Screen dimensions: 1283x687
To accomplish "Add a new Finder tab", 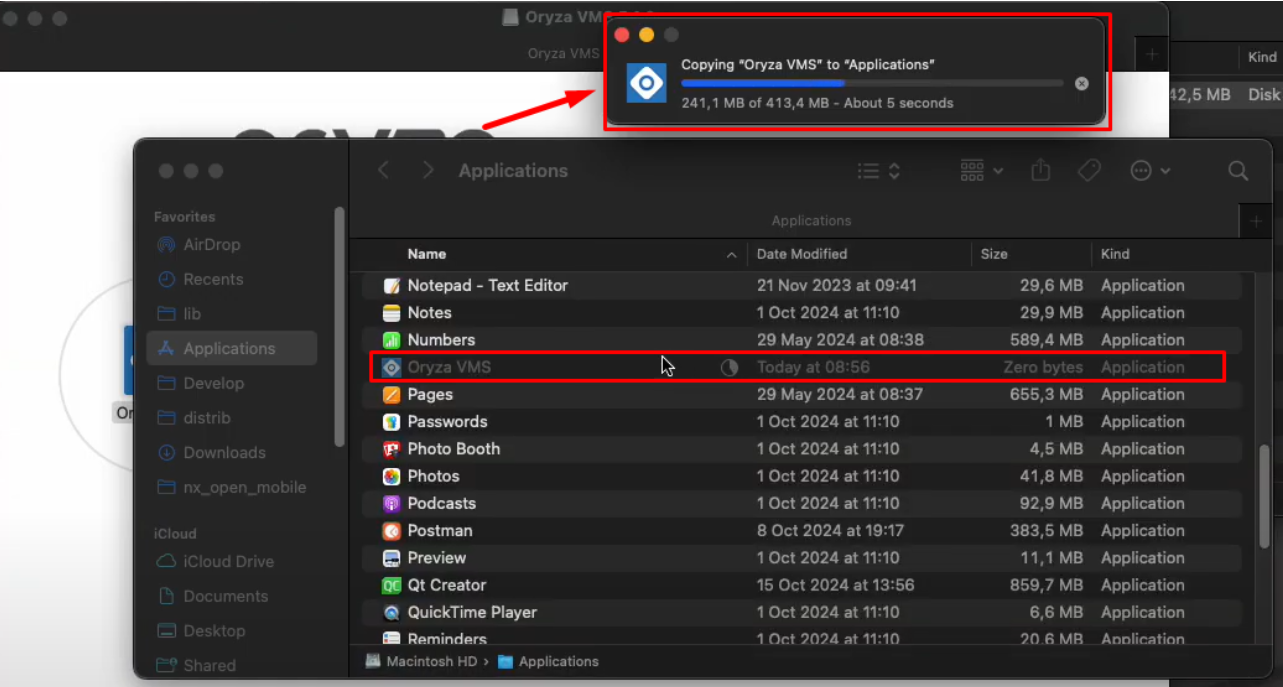I will pyautogui.click(x=1257, y=221).
